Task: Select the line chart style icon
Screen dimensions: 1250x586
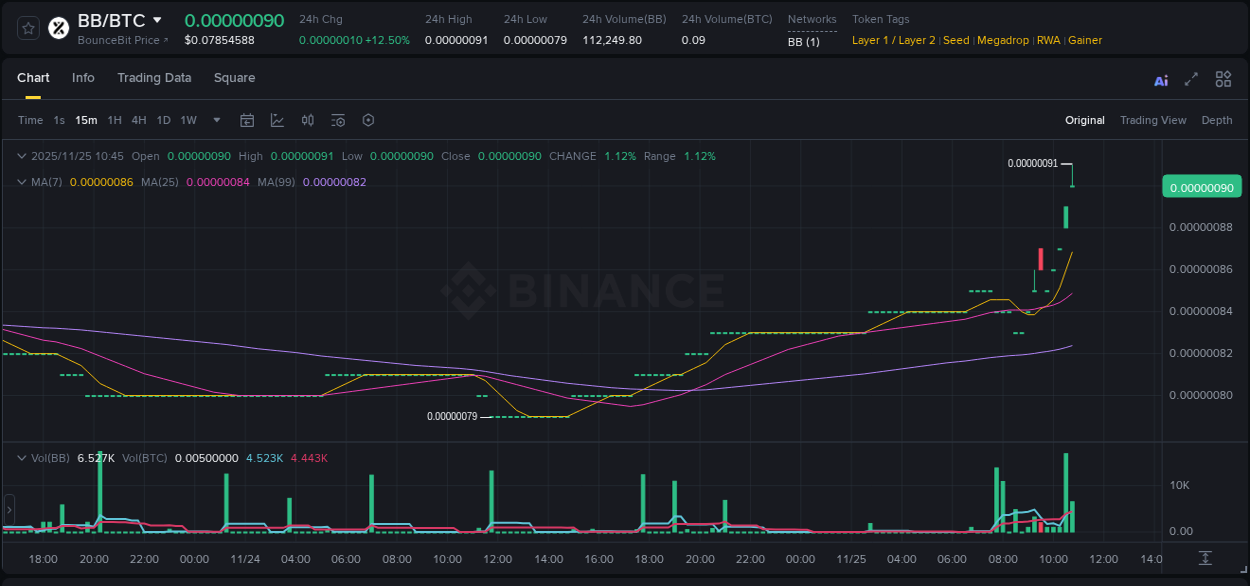Action: (277, 120)
